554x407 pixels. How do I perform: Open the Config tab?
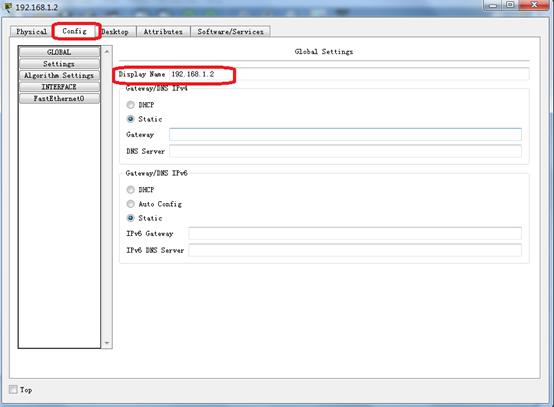click(x=74, y=31)
